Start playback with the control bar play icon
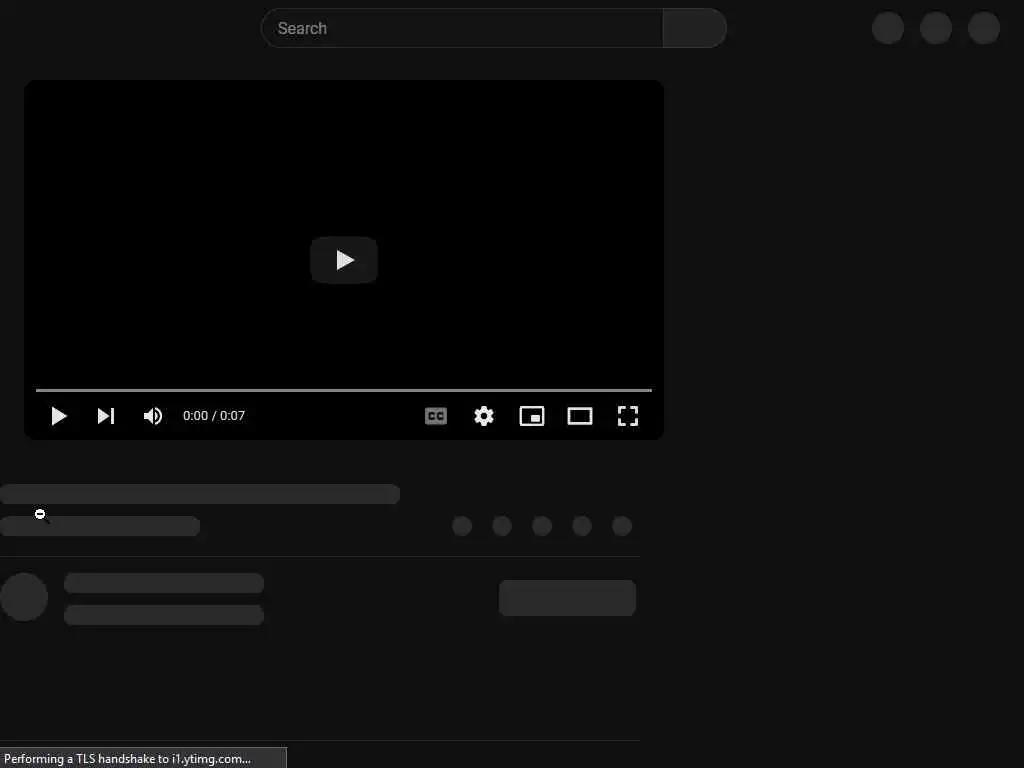1024x768 pixels. coord(59,416)
